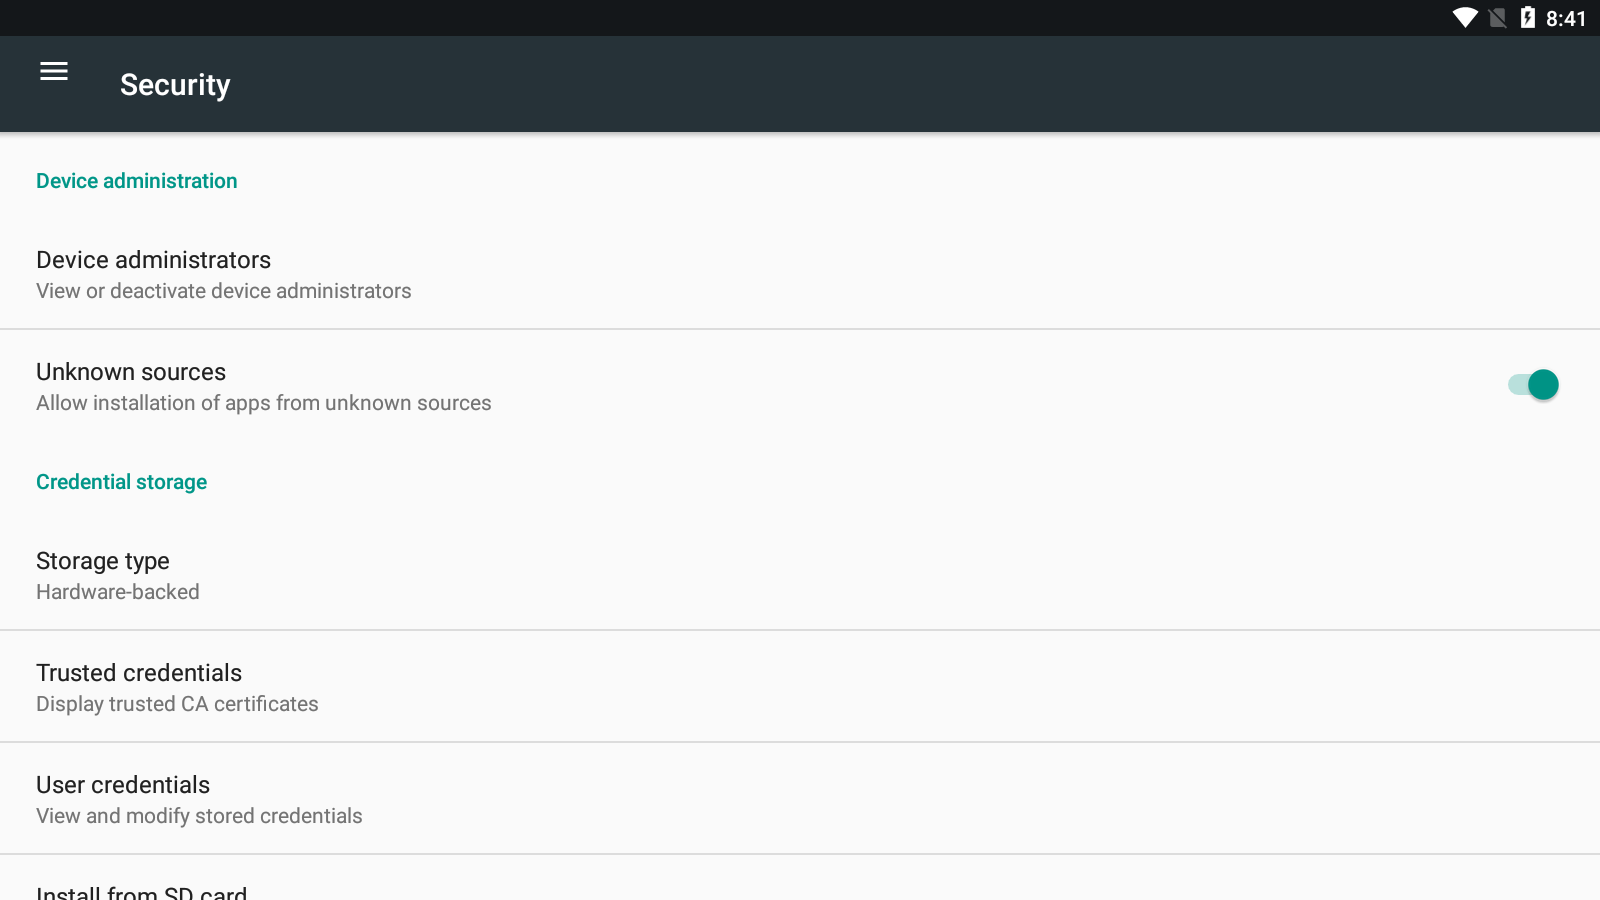Open Trusted credentials
This screenshot has height=900, width=1600.
click(x=139, y=673)
